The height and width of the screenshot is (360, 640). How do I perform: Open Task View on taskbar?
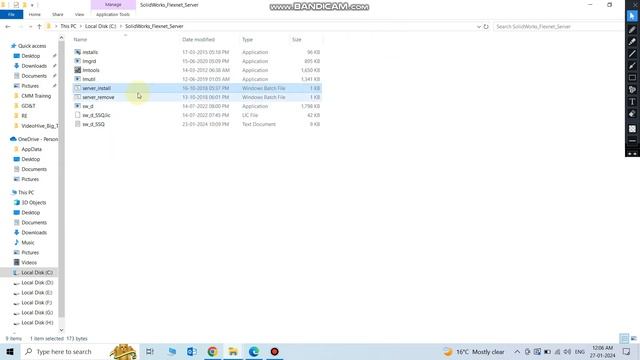[x=150, y=351]
